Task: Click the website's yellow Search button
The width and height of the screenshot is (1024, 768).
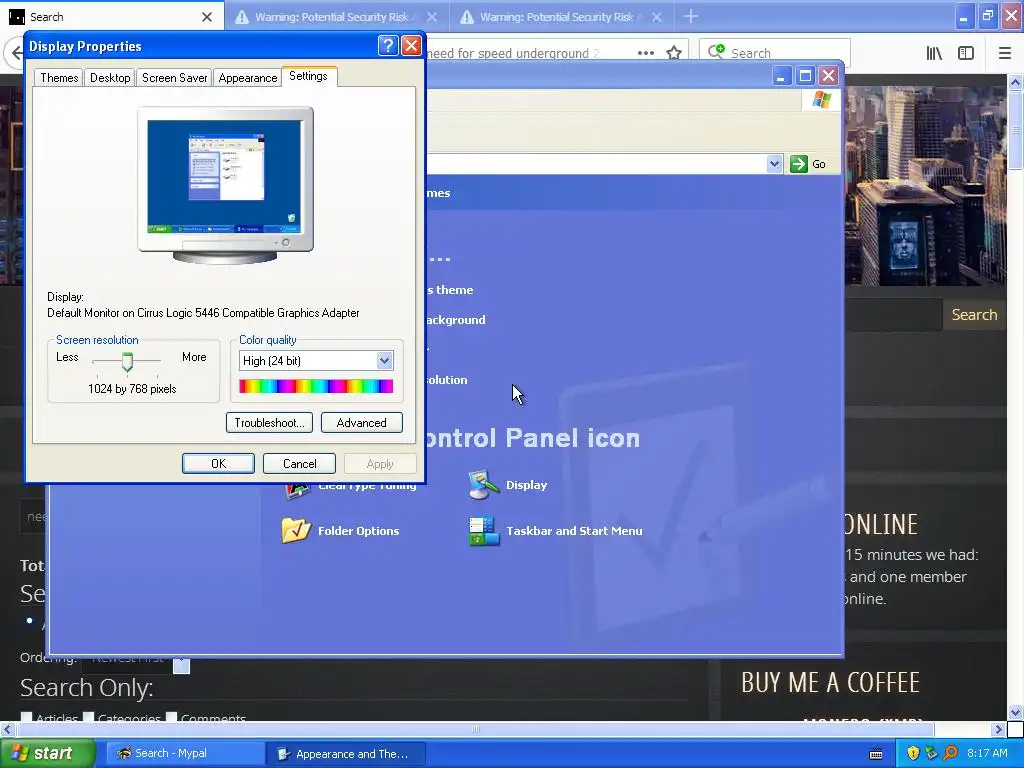Action: (974, 315)
